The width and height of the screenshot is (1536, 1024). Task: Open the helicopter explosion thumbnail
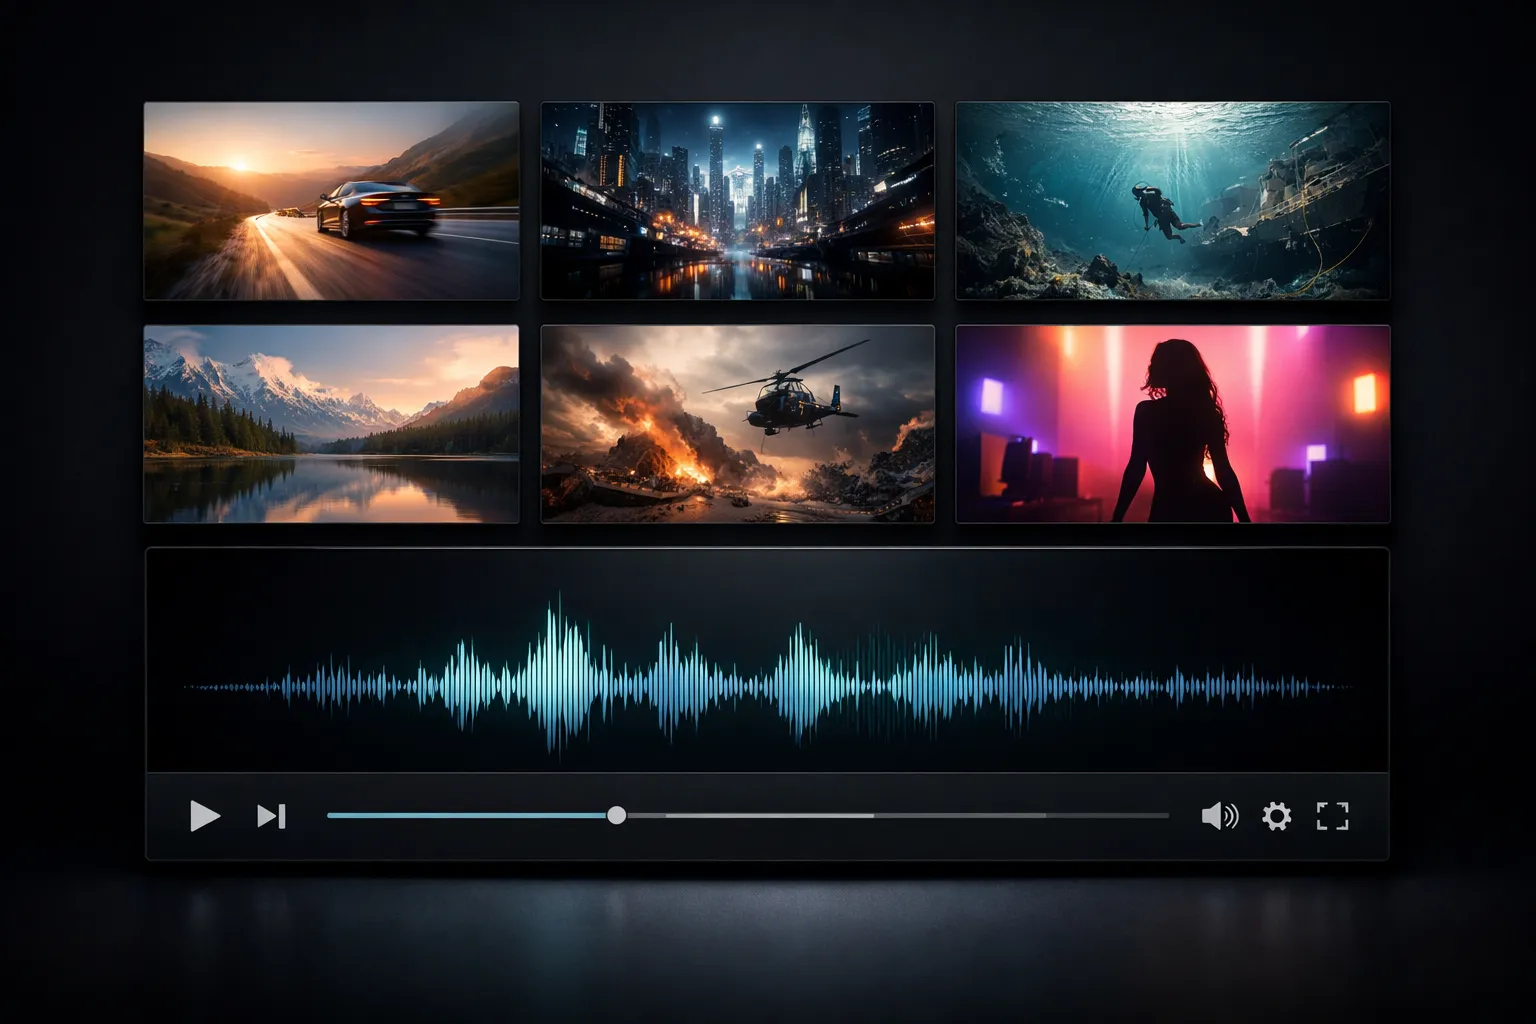click(738, 424)
